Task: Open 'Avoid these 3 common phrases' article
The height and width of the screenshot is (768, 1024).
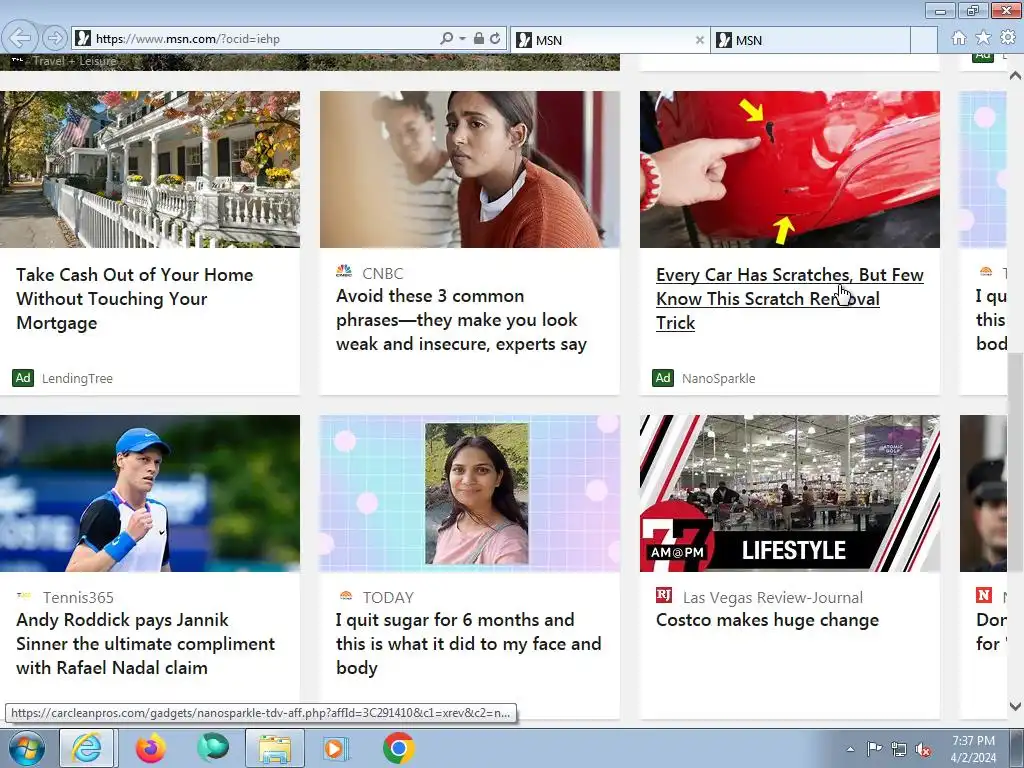Action: (x=461, y=320)
